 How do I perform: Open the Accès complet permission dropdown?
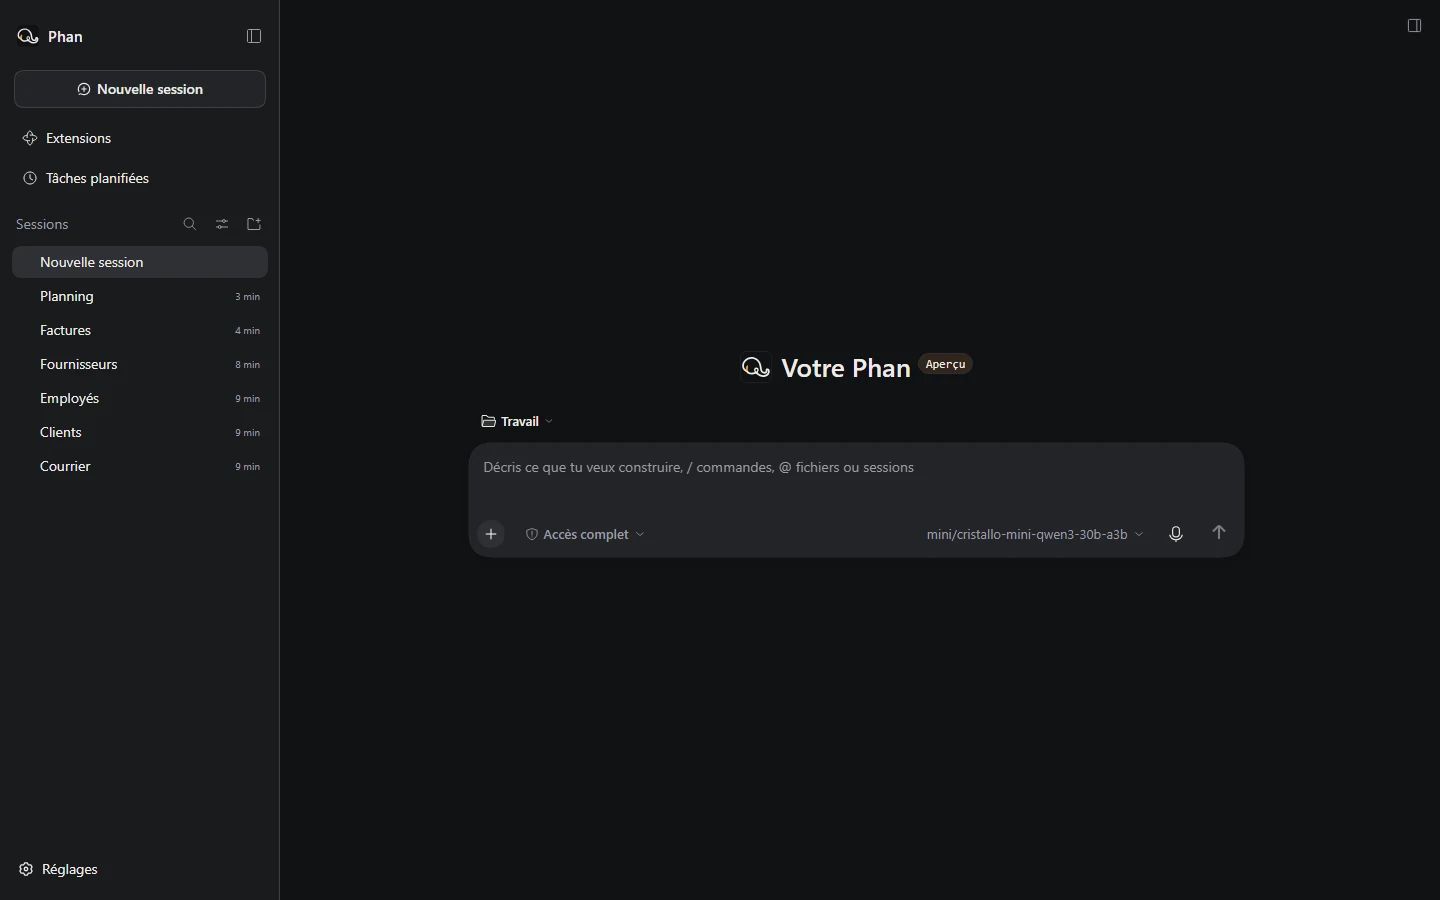(x=585, y=534)
